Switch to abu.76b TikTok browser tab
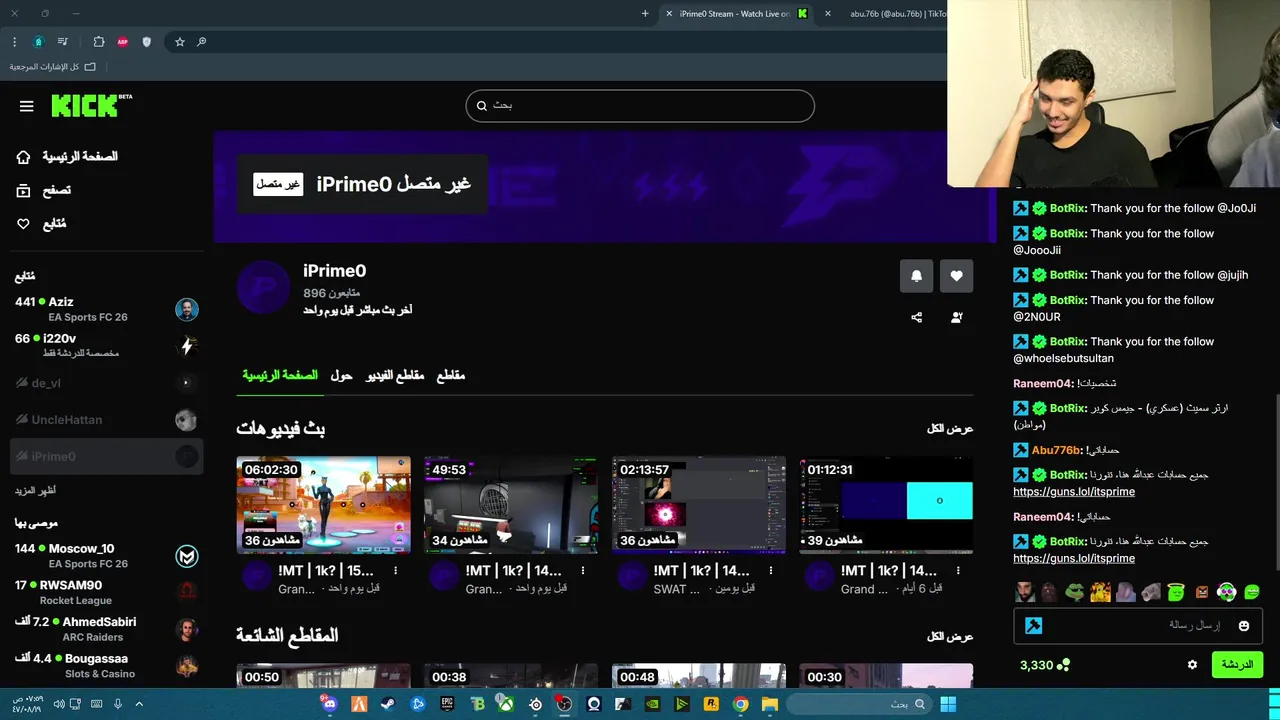 pos(890,14)
